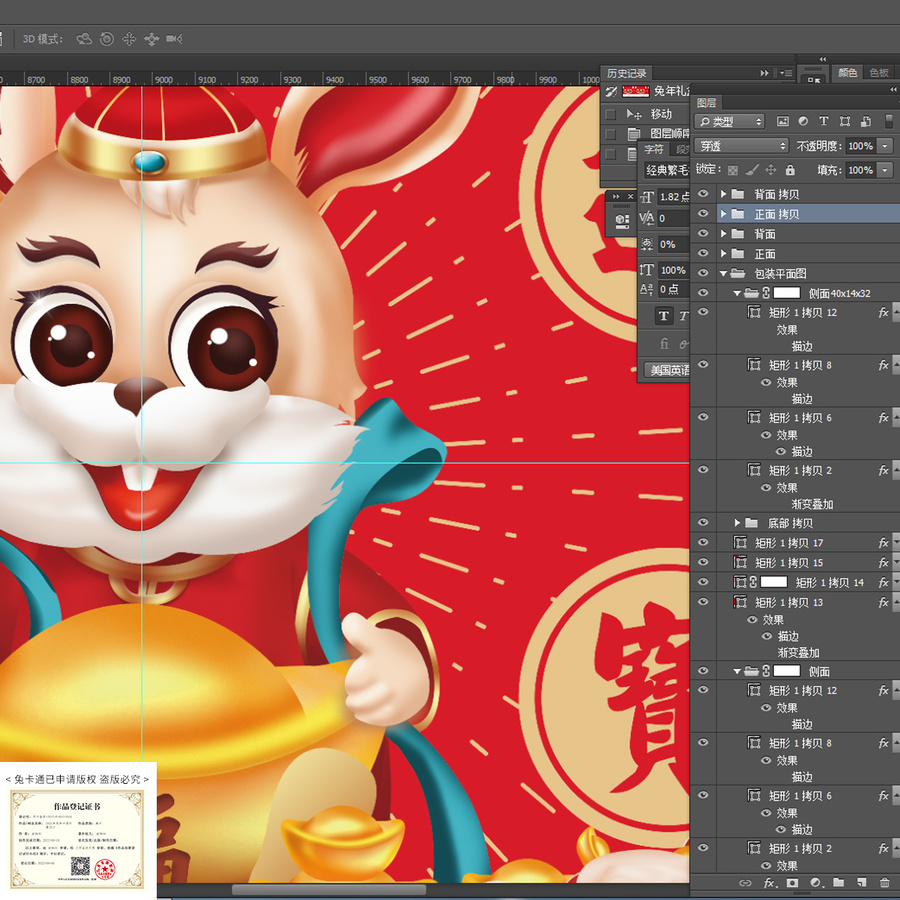Open the layer filter 类型 dropdown
900x900 pixels.
pos(730,122)
